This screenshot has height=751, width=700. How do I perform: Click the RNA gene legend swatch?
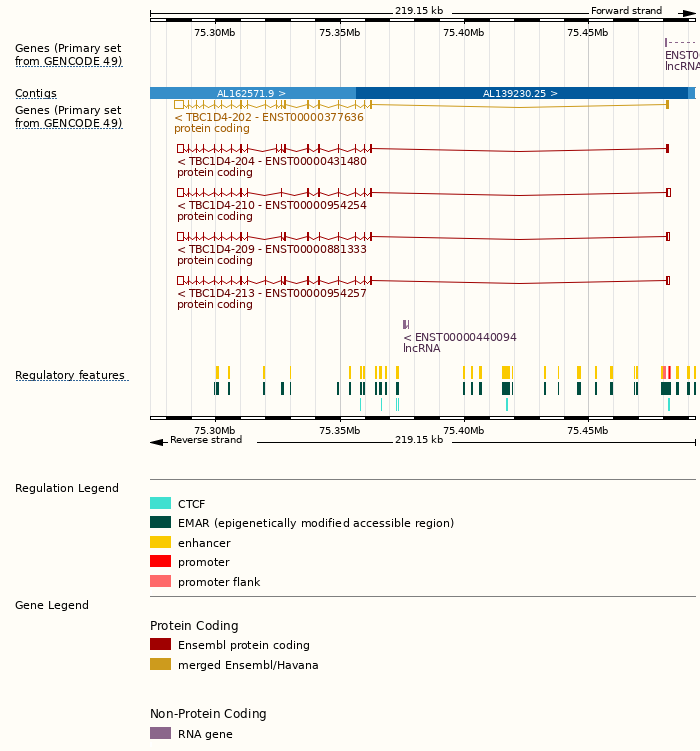coord(160,733)
